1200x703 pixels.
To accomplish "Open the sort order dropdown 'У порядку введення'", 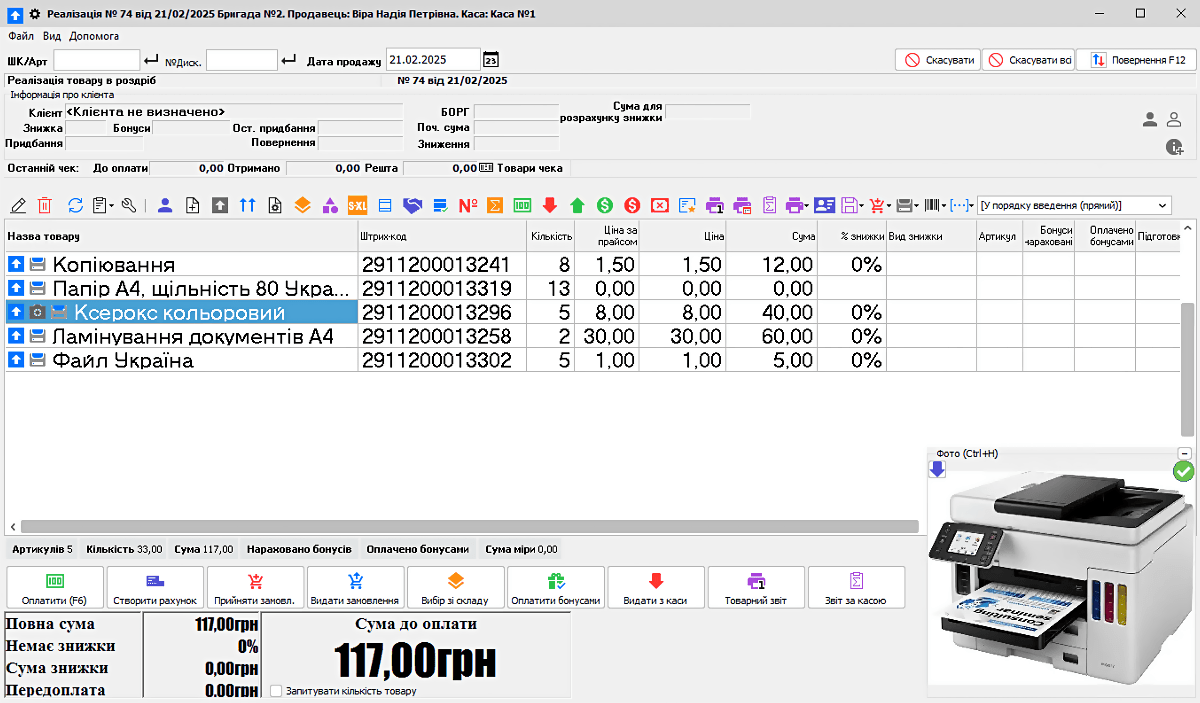I will (x=1073, y=205).
